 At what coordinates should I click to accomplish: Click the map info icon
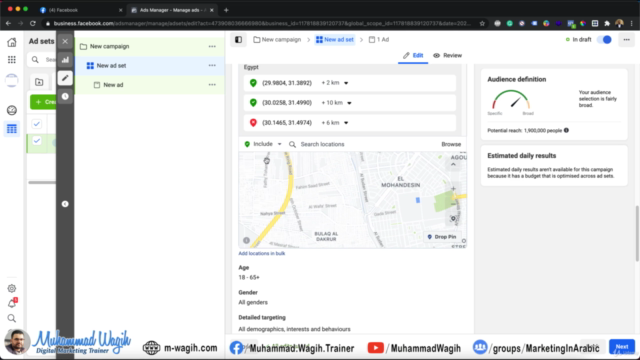247,240
